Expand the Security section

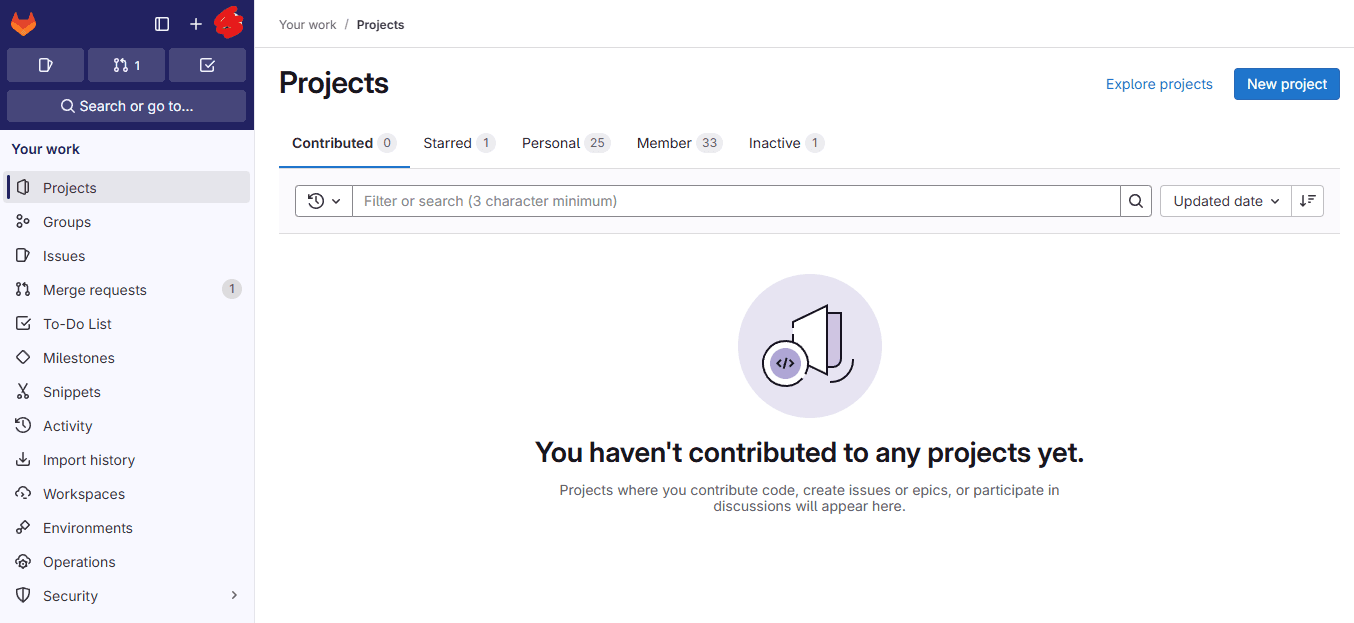70,595
